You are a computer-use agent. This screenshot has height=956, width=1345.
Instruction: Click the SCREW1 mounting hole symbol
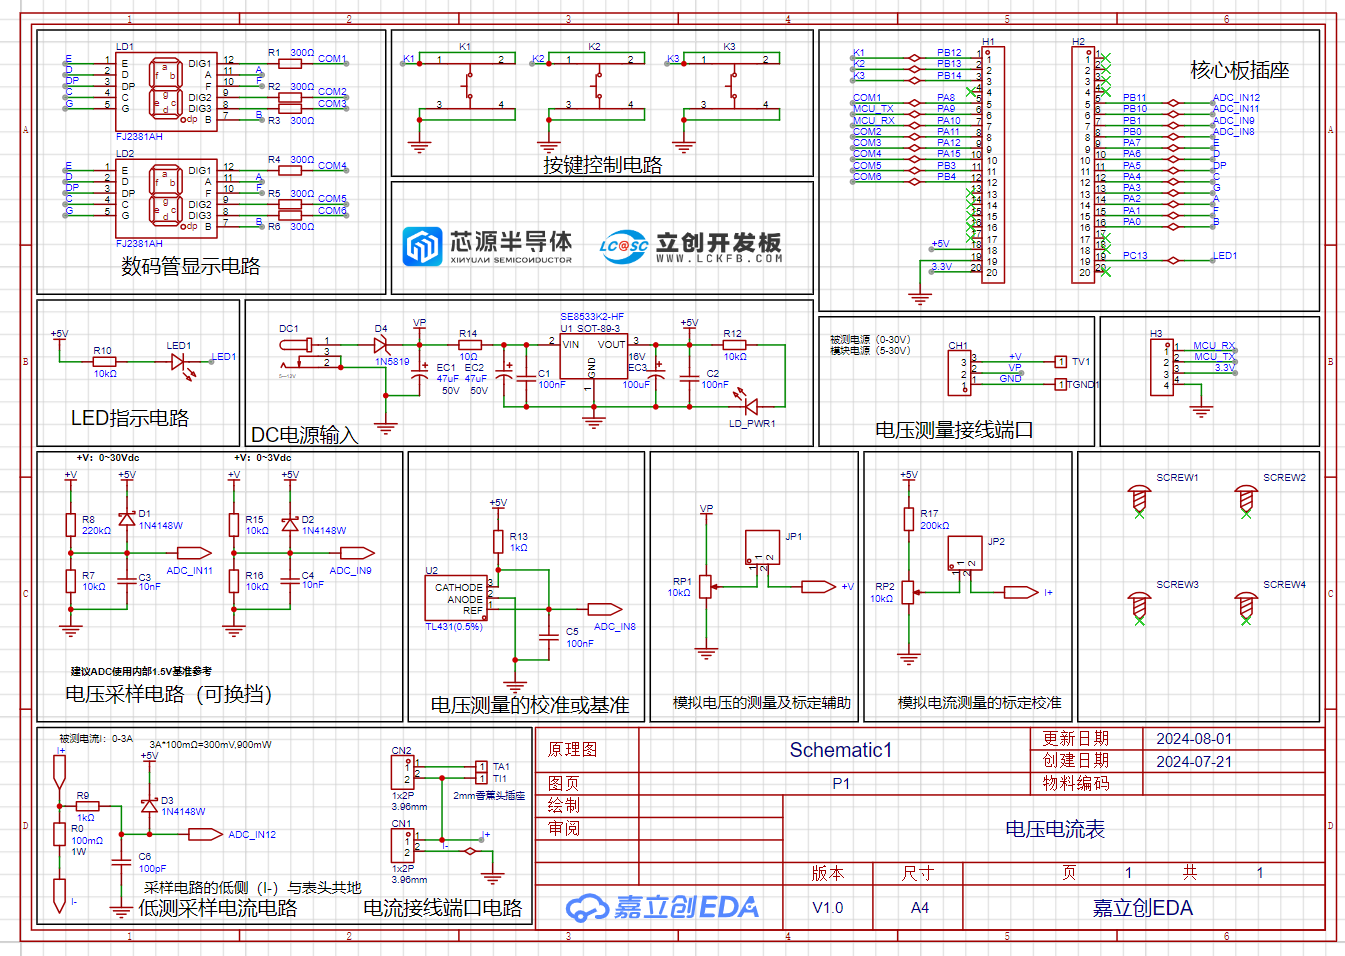(x=1139, y=499)
